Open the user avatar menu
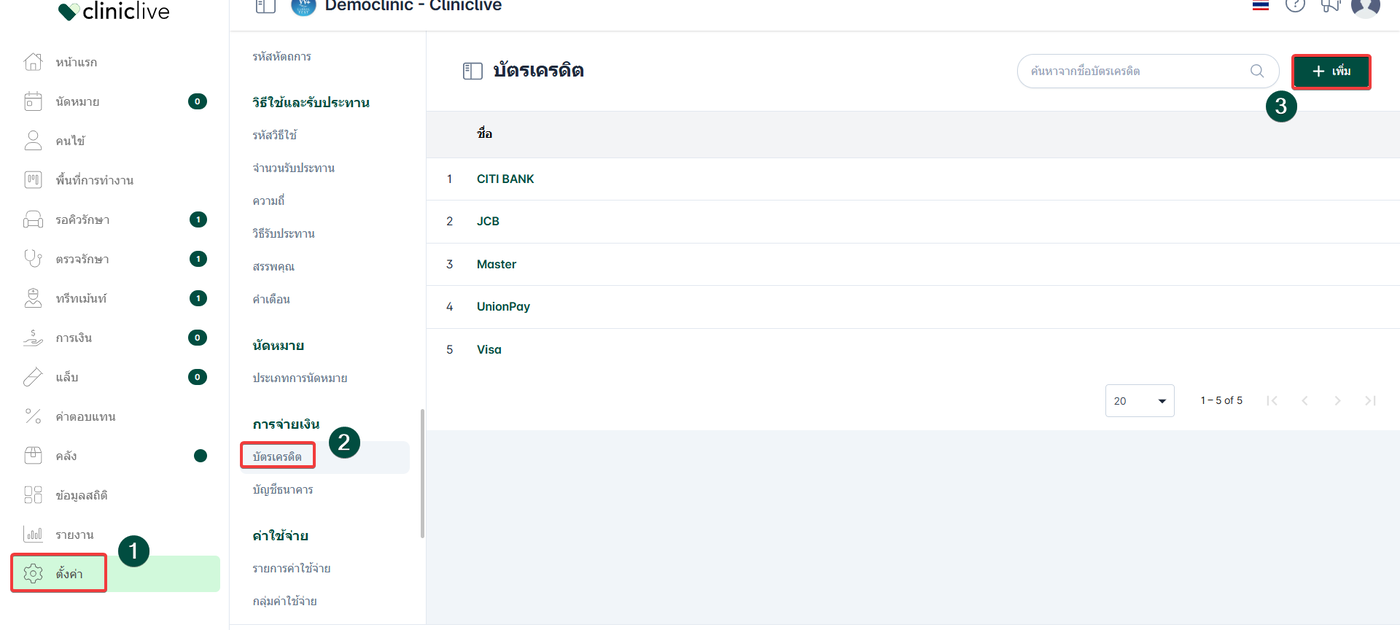This screenshot has width=1400, height=630. point(1365,6)
